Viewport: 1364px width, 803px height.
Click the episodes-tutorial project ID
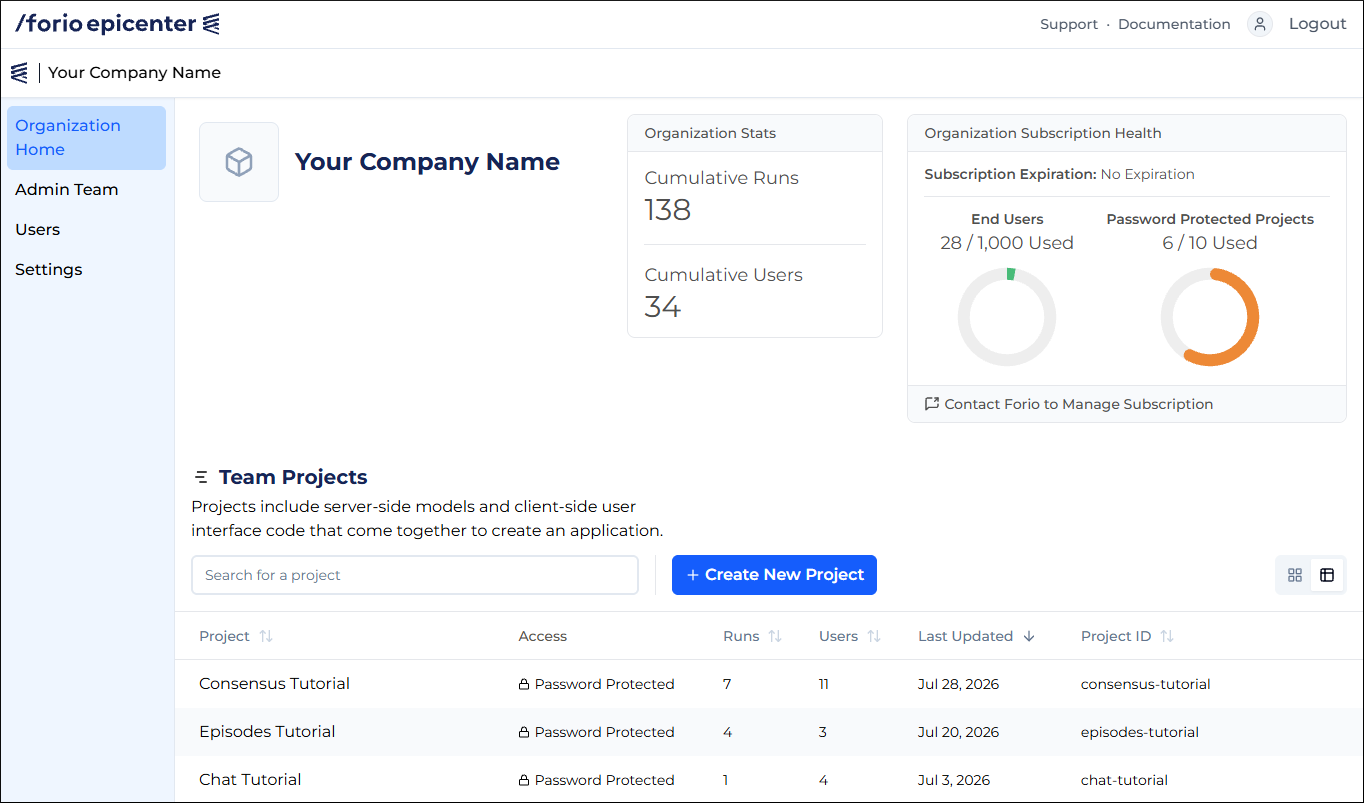coord(1140,732)
